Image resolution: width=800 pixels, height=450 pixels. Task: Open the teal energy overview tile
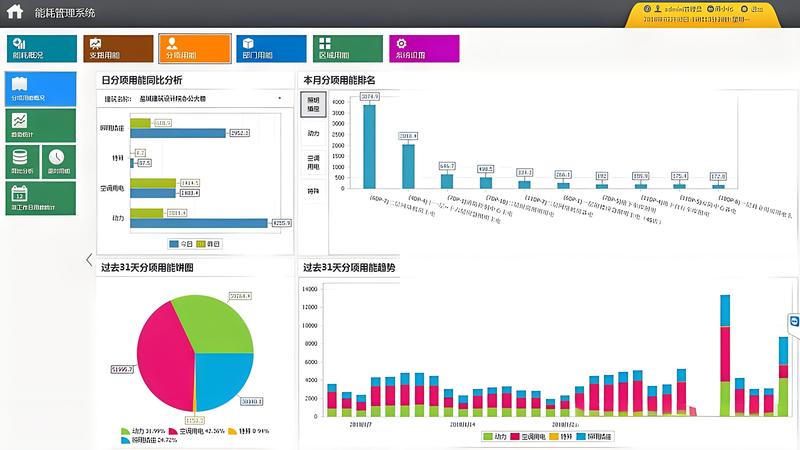[x=42, y=49]
